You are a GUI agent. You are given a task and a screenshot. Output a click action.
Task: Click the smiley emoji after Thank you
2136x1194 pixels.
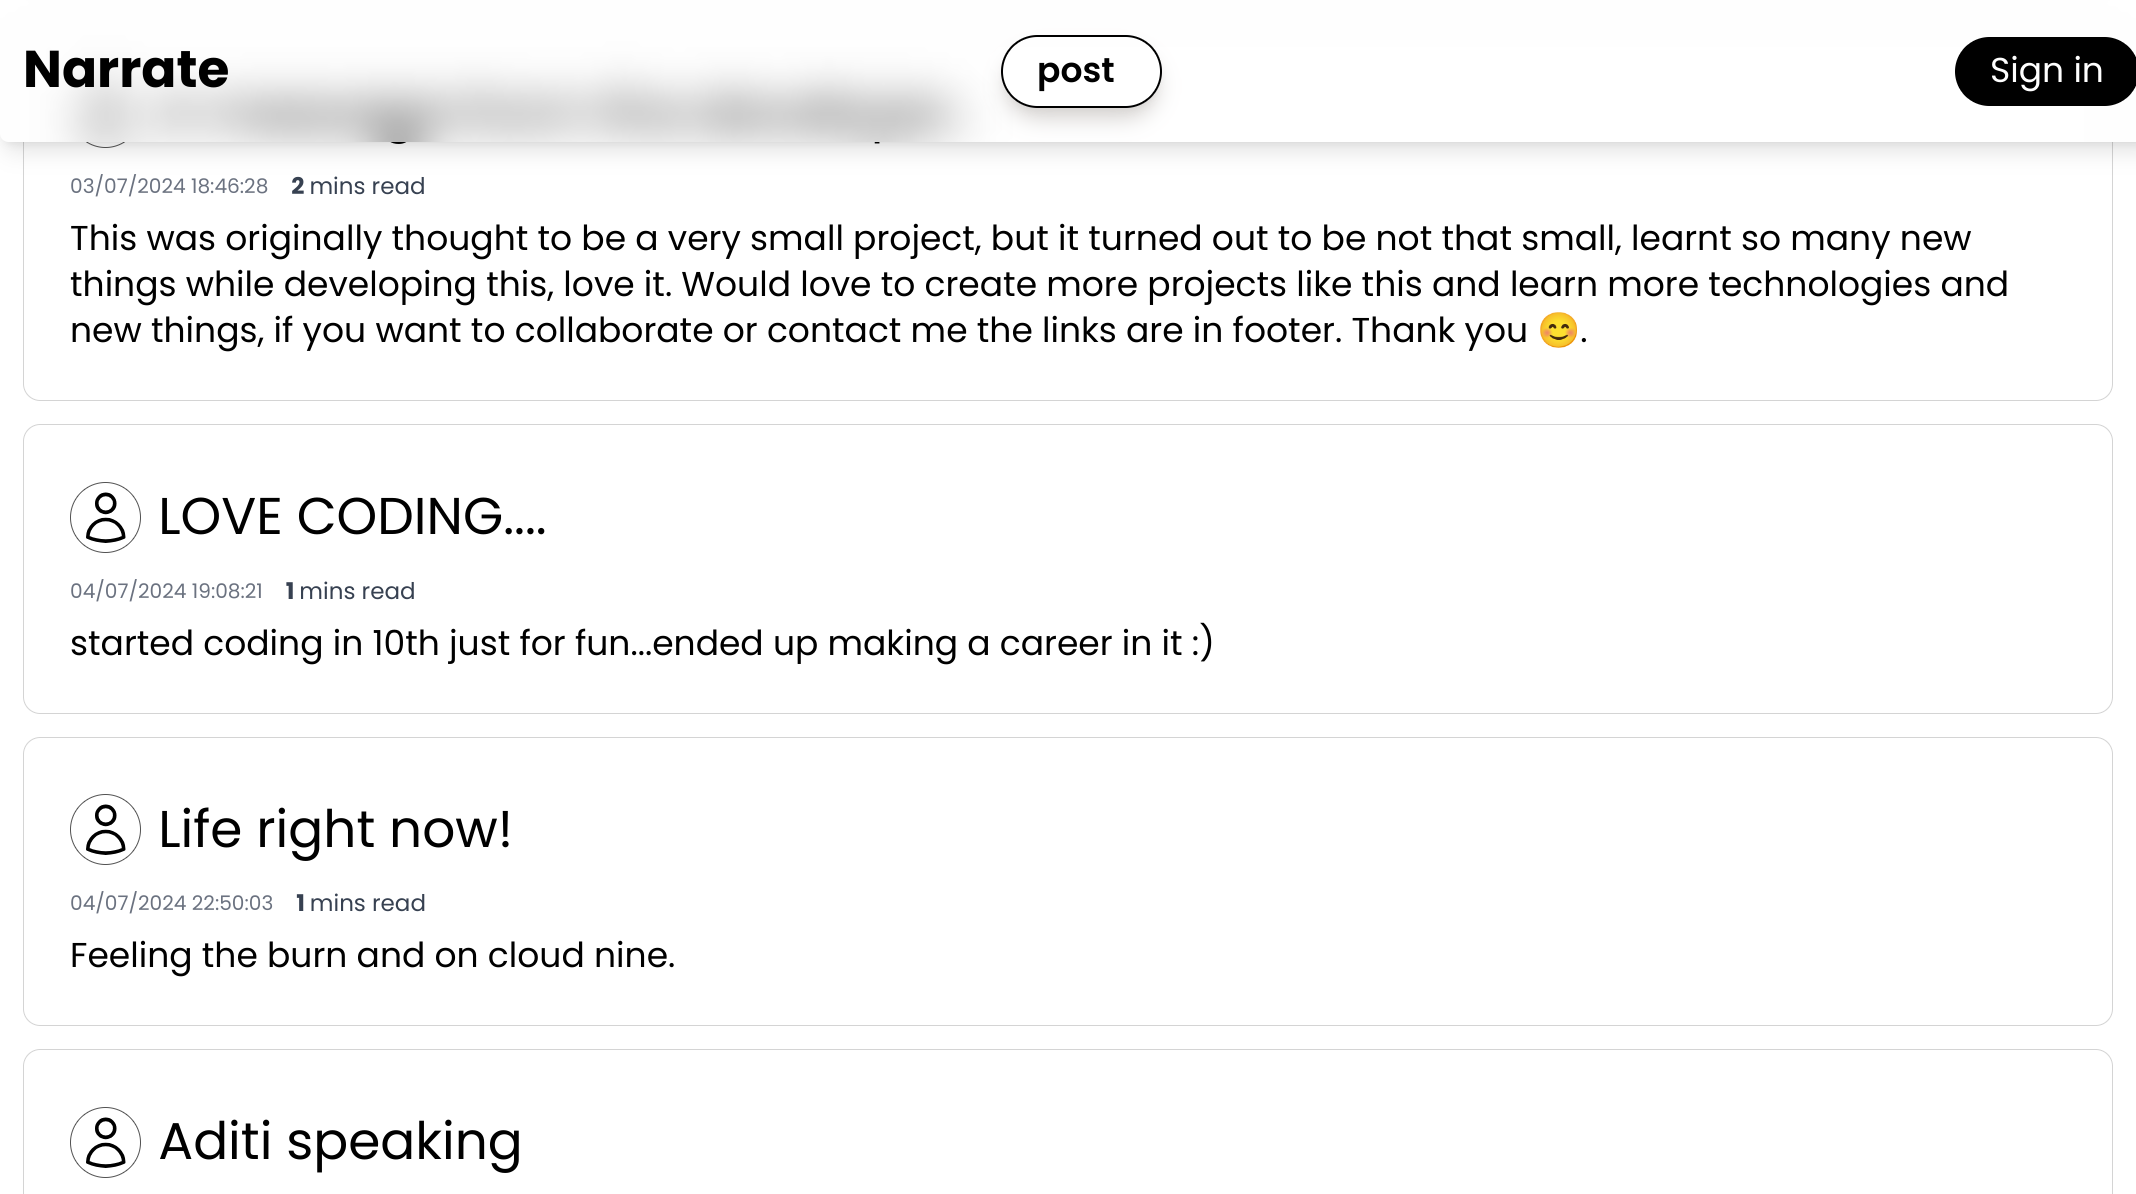point(1558,330)
